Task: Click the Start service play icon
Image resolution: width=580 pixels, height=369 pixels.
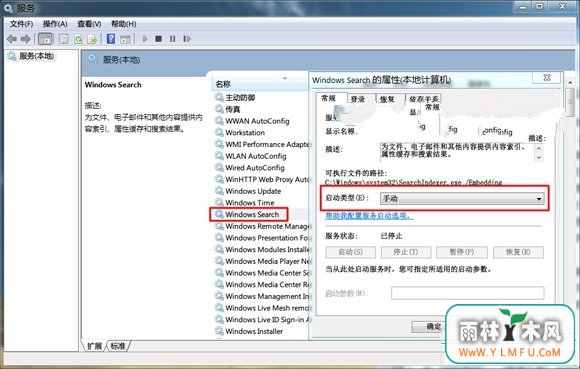Action: pyautogui.click(x=145, y=38)
